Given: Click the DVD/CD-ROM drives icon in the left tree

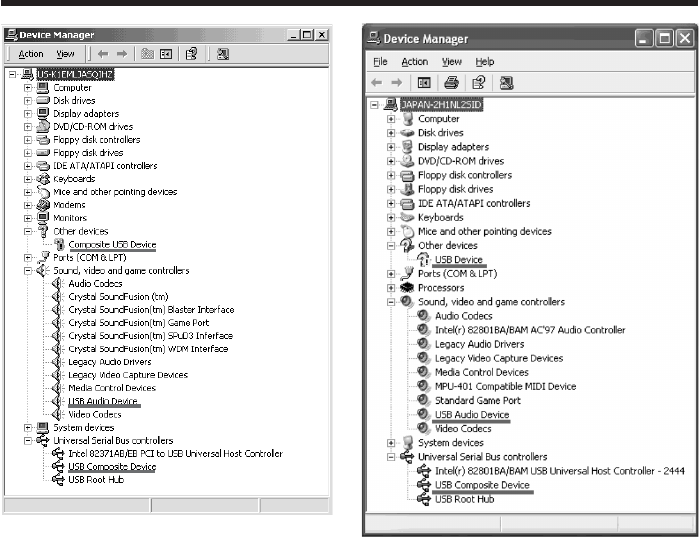Looking at the screenshot, I should click(x=43, y=127).
